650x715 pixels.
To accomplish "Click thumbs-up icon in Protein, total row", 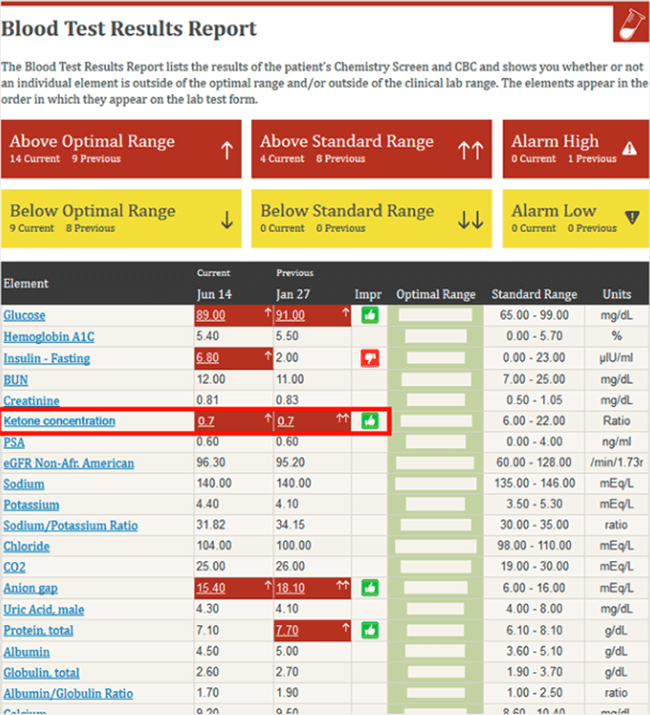I will [x=370, y=630].
